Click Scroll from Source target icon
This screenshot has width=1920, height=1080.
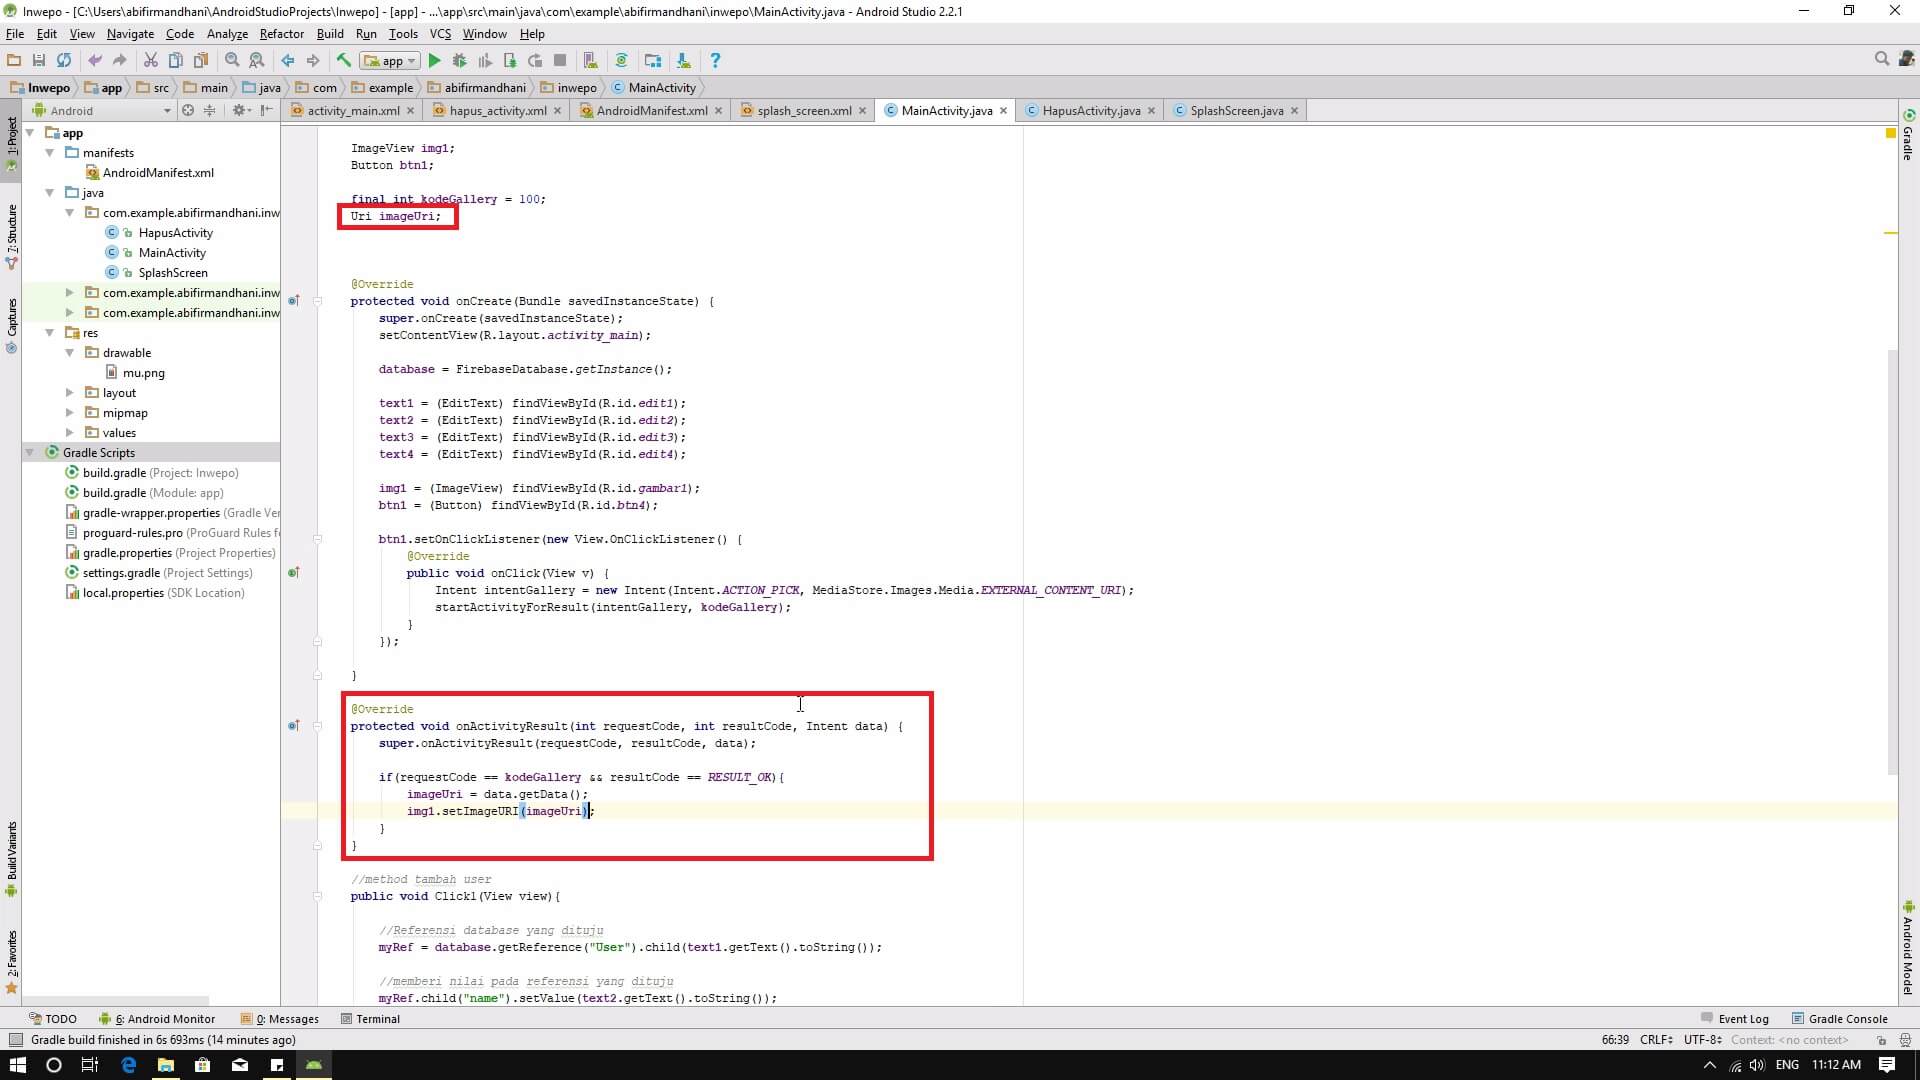pos(187,111)
